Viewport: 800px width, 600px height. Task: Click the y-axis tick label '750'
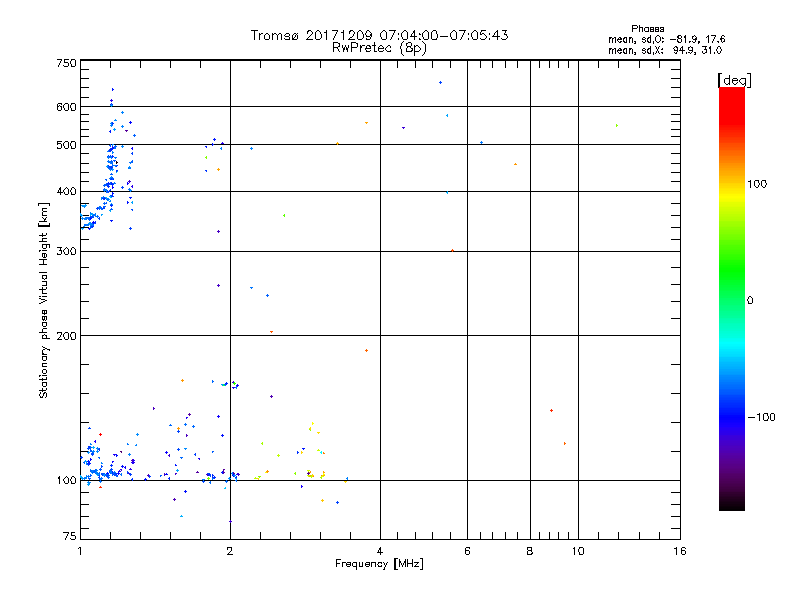[x=66, y=63]
